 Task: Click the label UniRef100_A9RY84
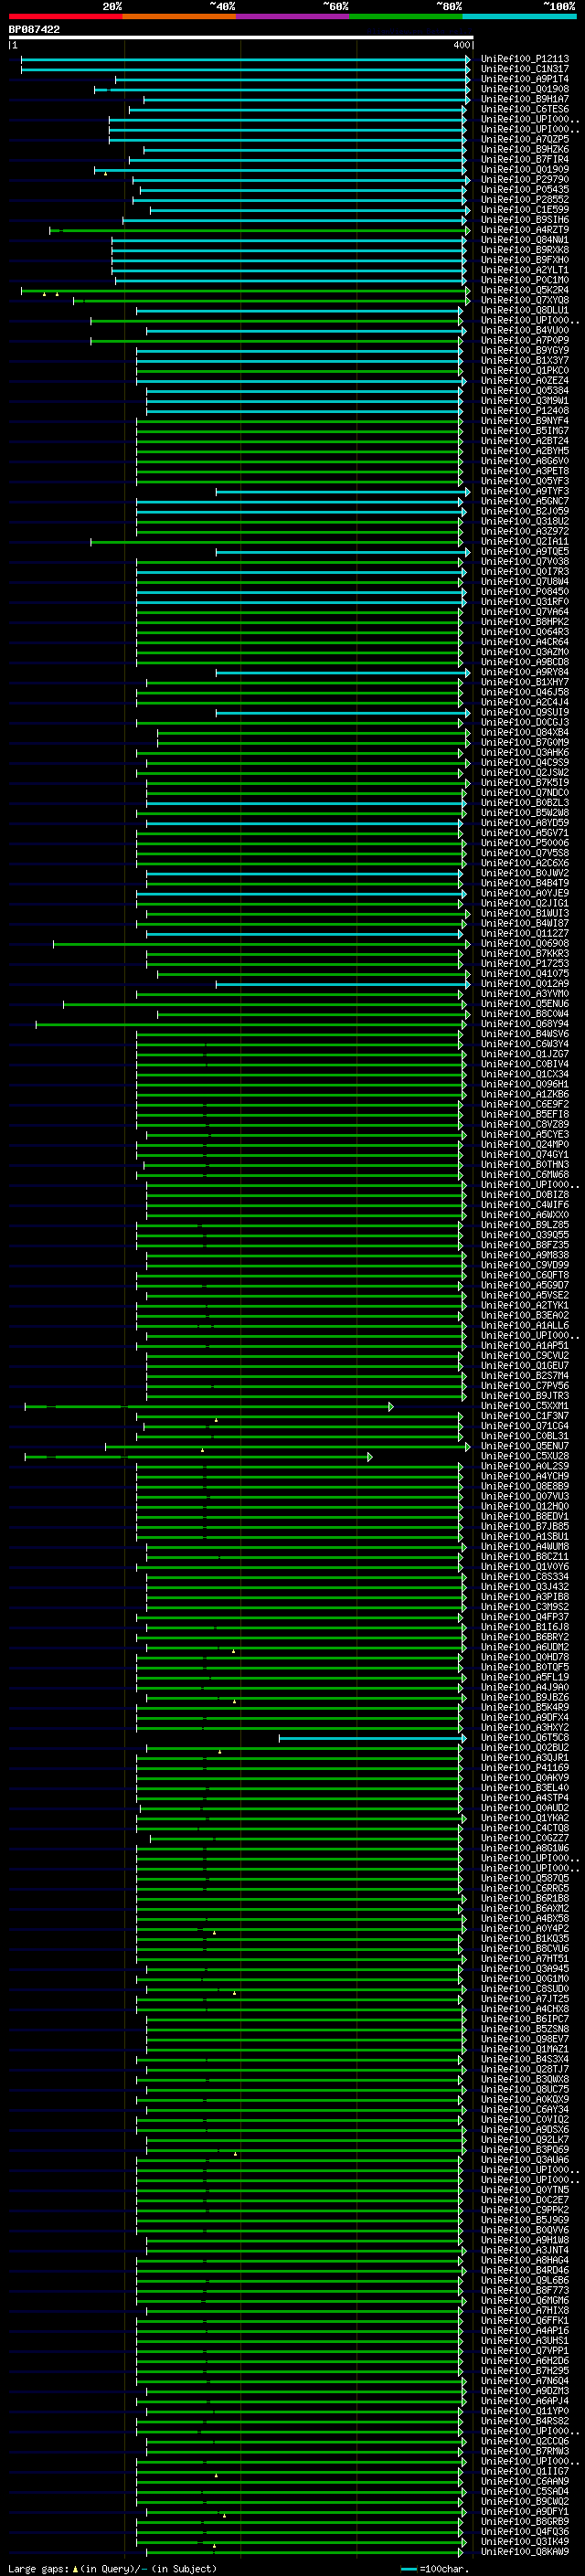pos(525,672)
